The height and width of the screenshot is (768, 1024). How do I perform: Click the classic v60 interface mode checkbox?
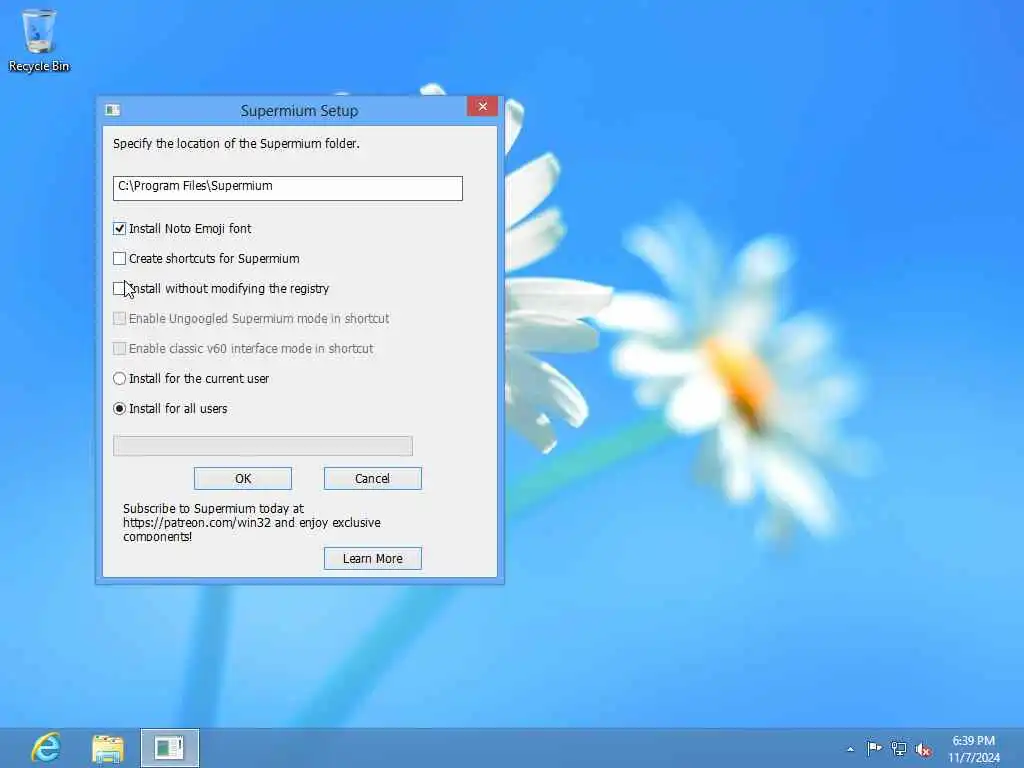click(x=119, y=349)
